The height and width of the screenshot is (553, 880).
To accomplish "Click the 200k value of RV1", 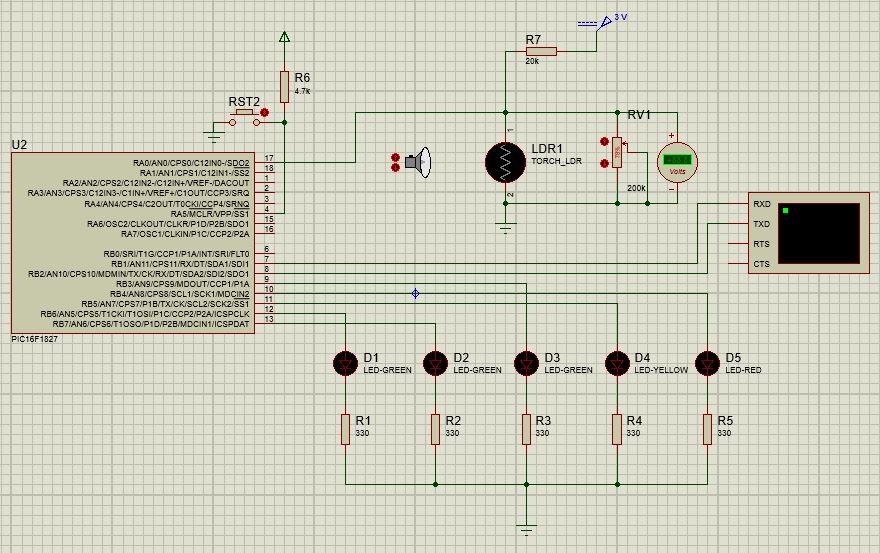I will click(x=636, y=188).
